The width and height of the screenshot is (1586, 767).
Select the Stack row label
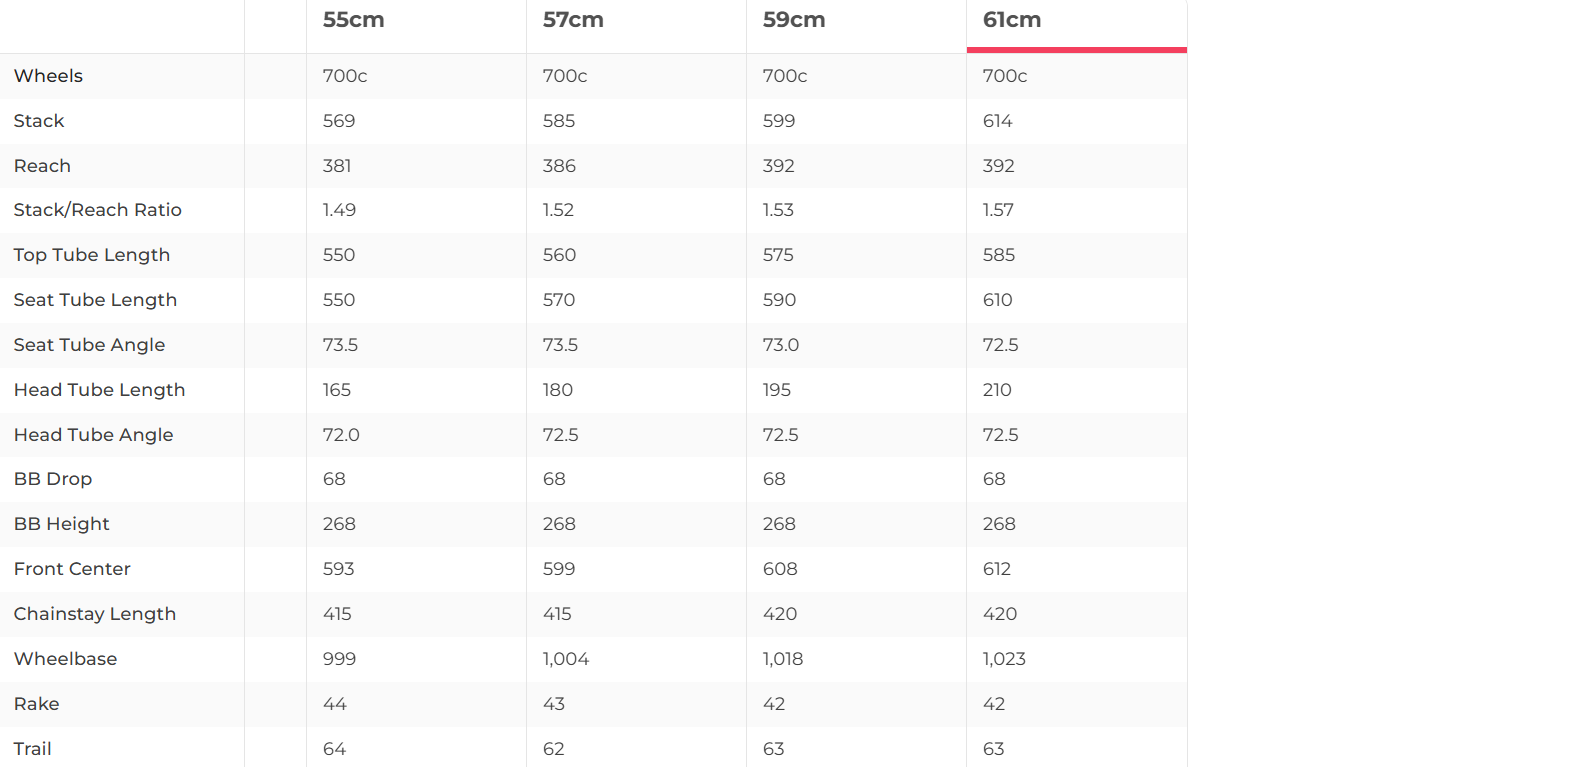39,121
